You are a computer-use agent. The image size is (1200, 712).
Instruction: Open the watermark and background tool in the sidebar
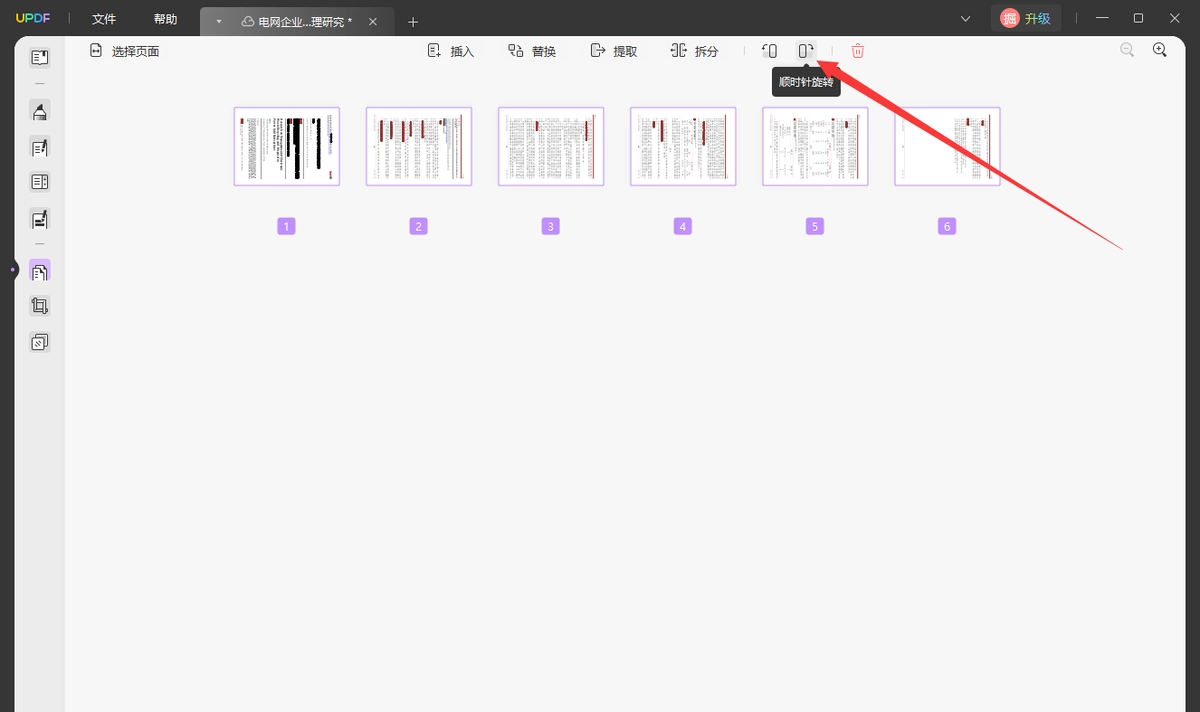(40, 342)
